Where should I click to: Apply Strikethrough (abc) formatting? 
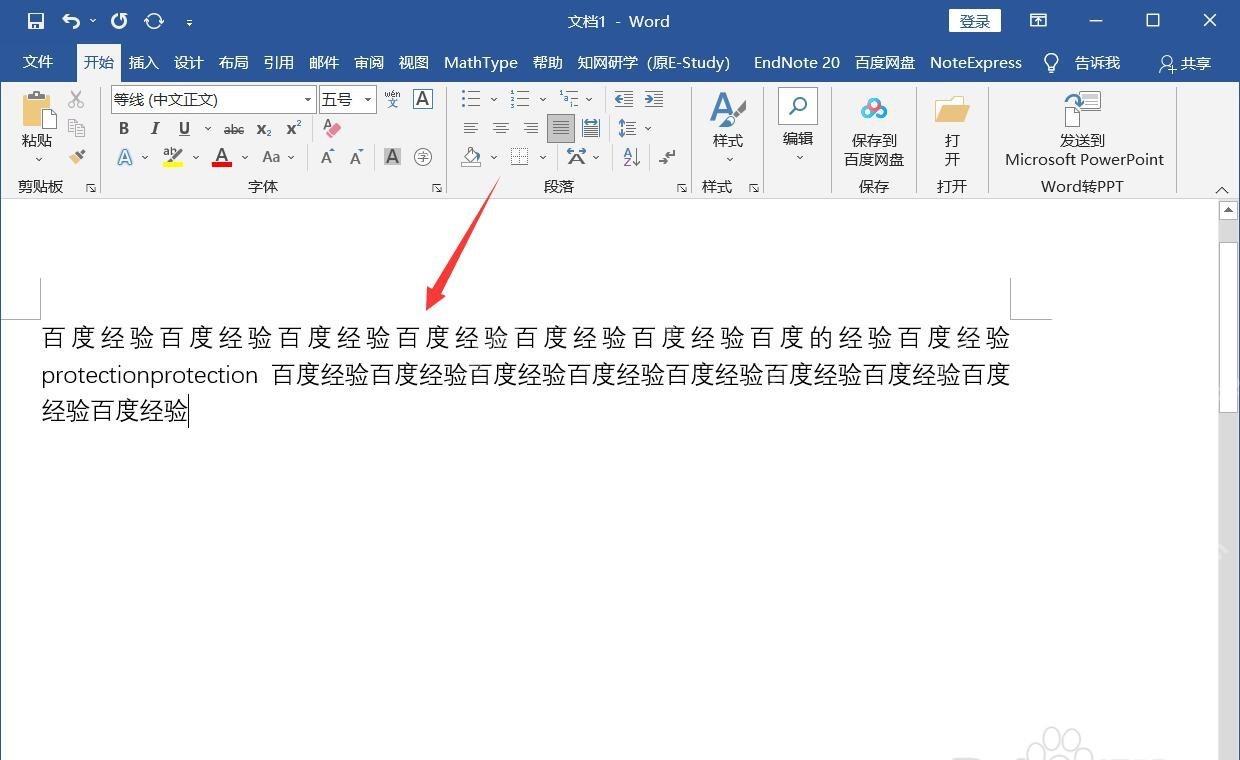[x=234, y=129]
